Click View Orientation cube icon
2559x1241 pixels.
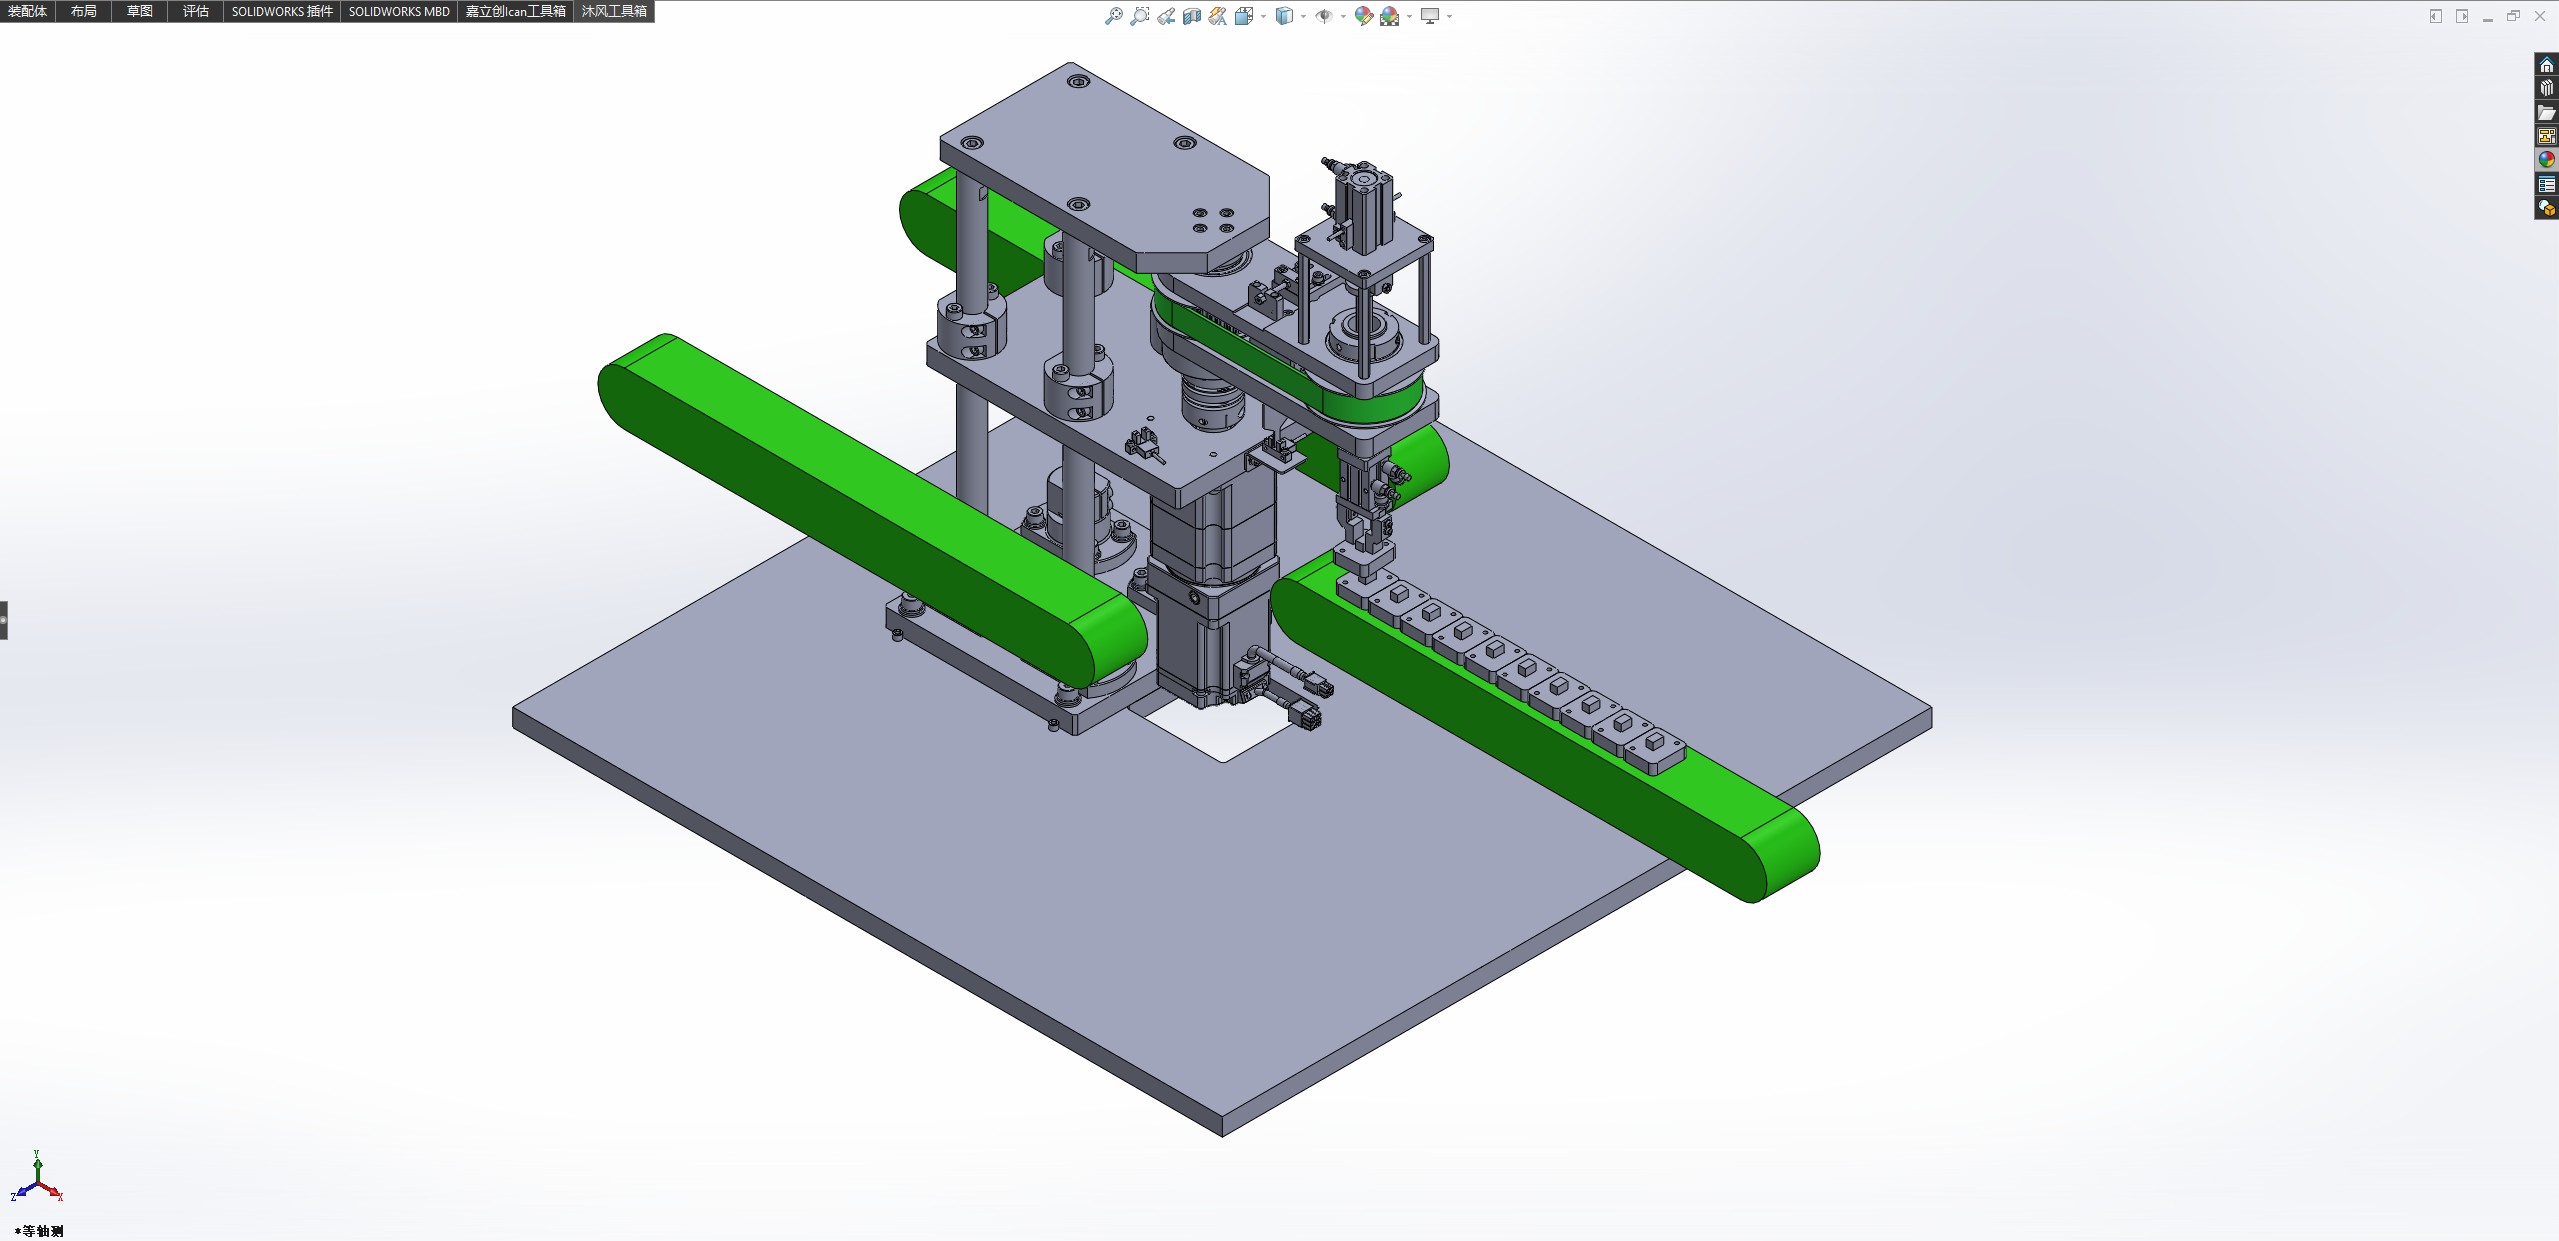(1243, 16)
